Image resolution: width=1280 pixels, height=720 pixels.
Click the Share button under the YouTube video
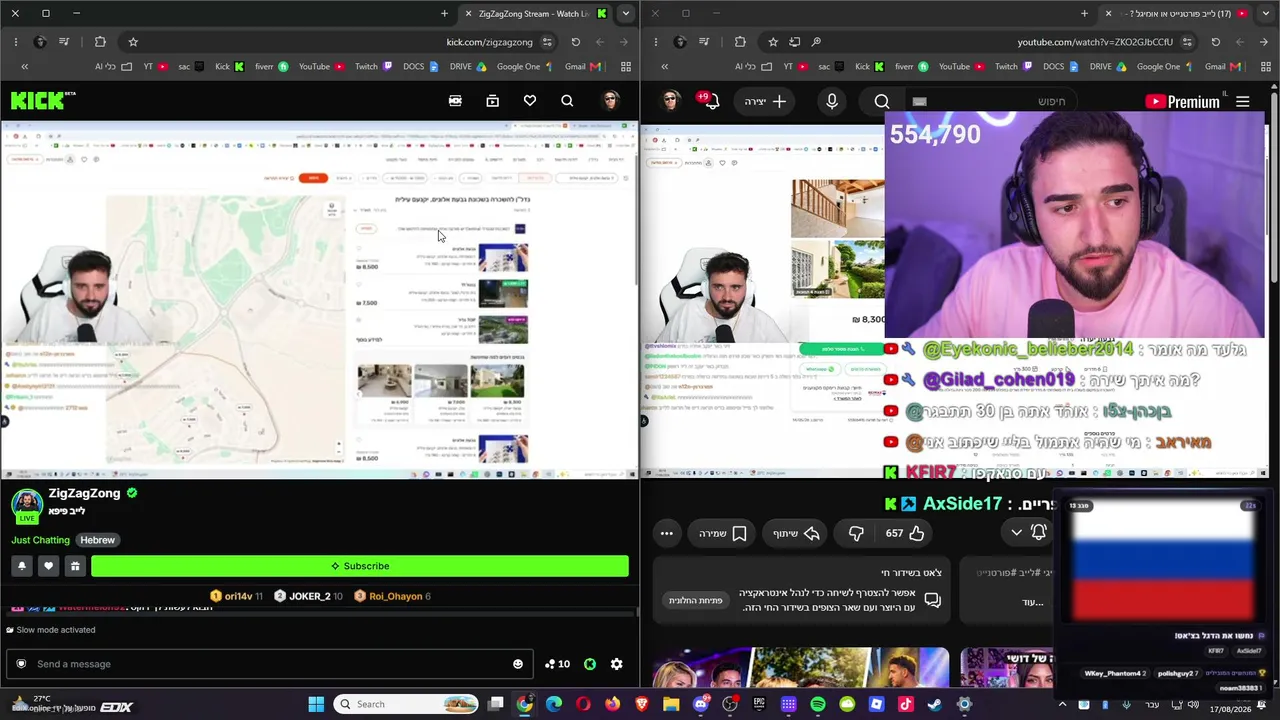click(797, 533)
